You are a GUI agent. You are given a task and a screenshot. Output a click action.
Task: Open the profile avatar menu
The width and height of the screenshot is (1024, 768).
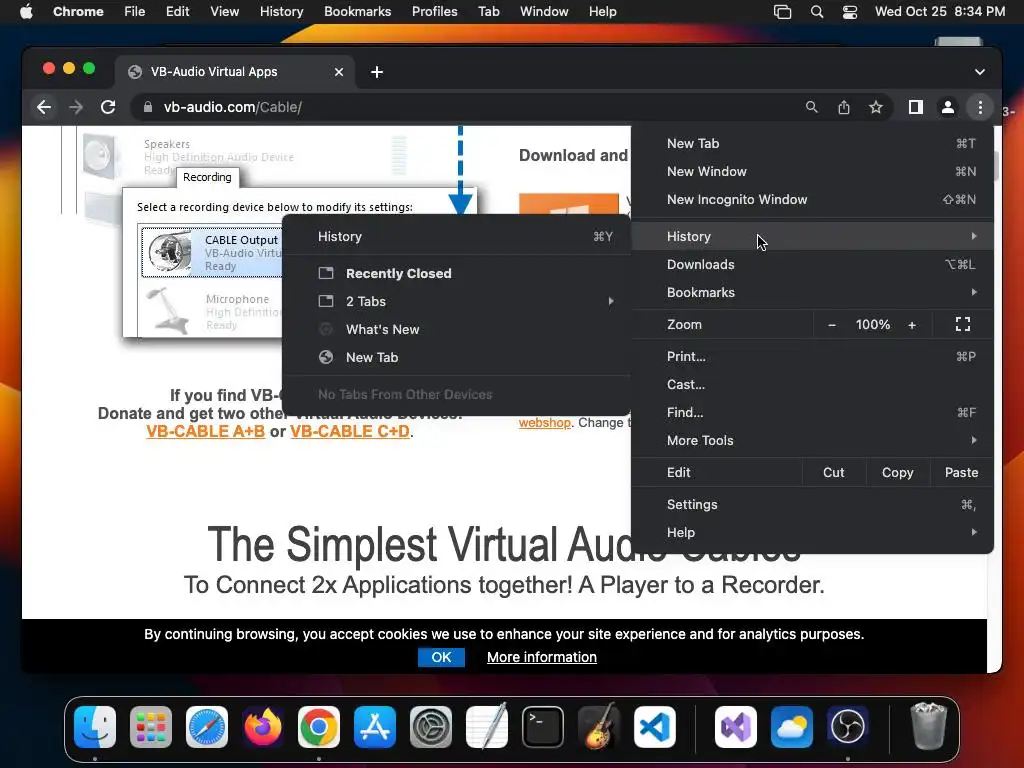948,107
